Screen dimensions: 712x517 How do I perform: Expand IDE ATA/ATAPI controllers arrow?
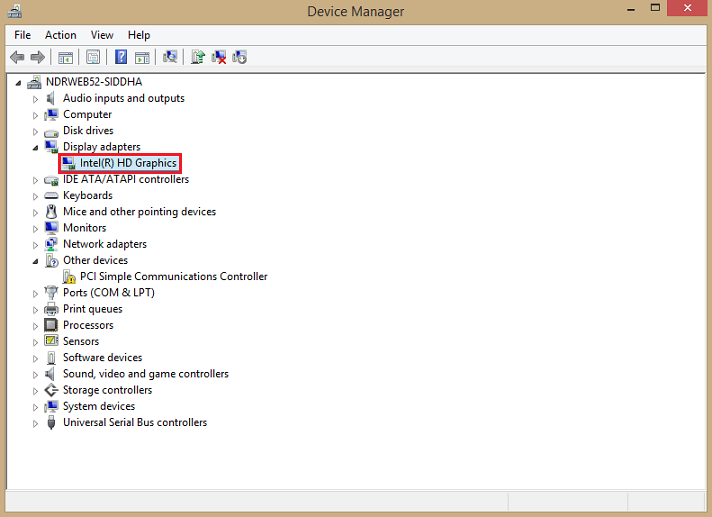tap(35, 180)
